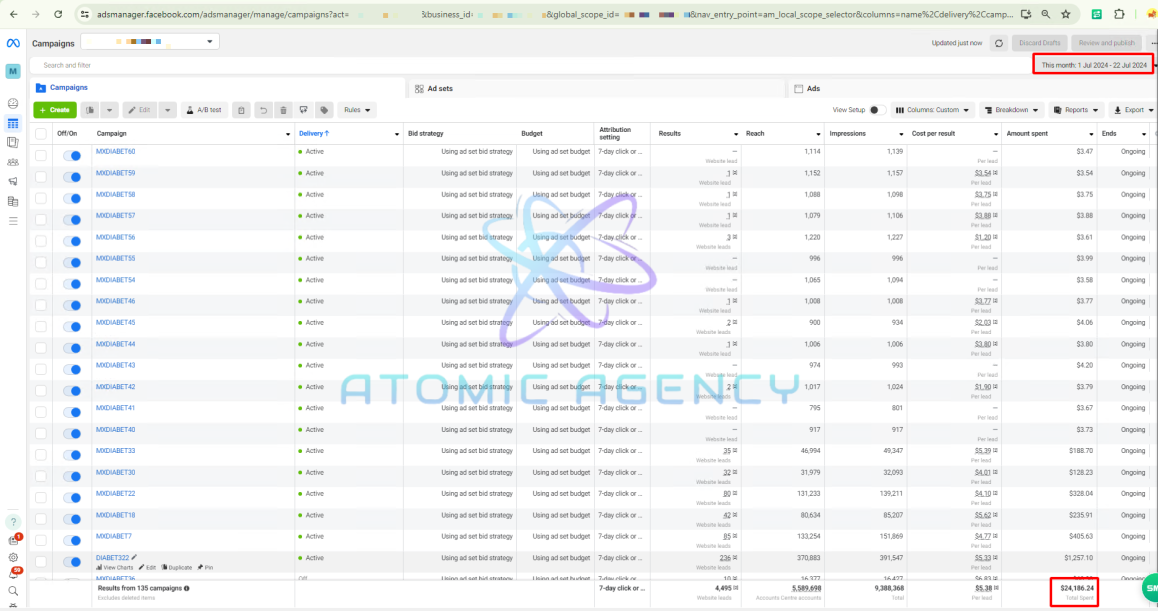This screenshot has height=611, width=1158.
Task: Open the Export dropdown
Action: click(1132, 110)
